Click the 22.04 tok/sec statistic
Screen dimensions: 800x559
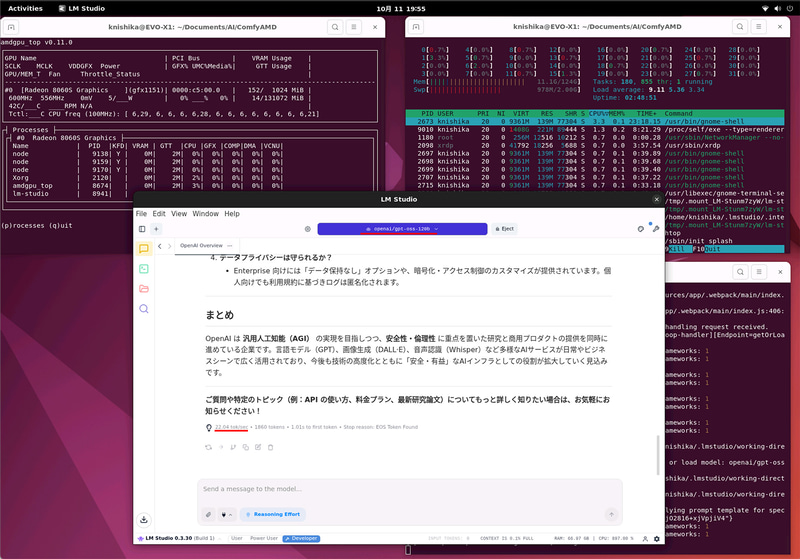(x=231, y=427)
